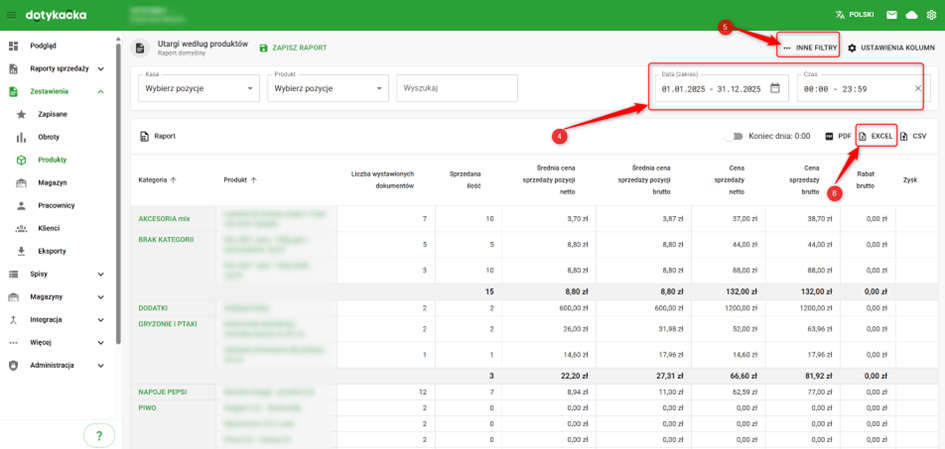Click ZAPISZ RAPORT button
945x449 pixels.
click(293, 48)
